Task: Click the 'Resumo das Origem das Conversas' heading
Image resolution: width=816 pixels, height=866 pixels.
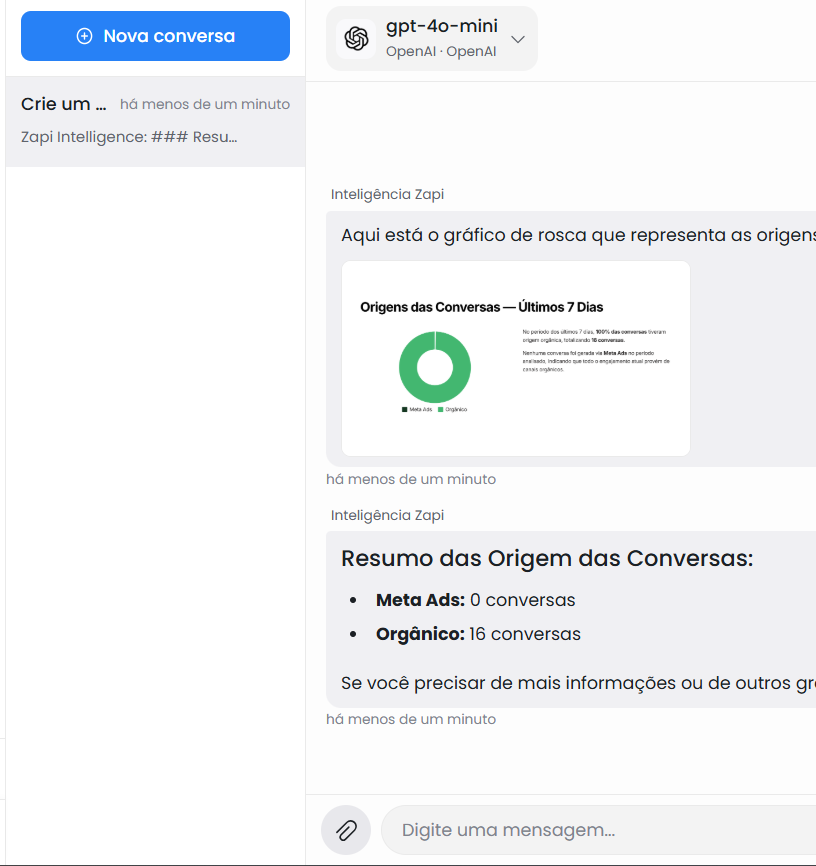Action: (x=547, y=558)
